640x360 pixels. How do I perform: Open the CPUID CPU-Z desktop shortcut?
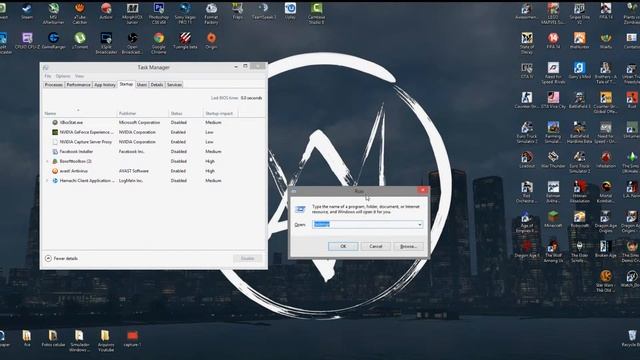[27, 41]
